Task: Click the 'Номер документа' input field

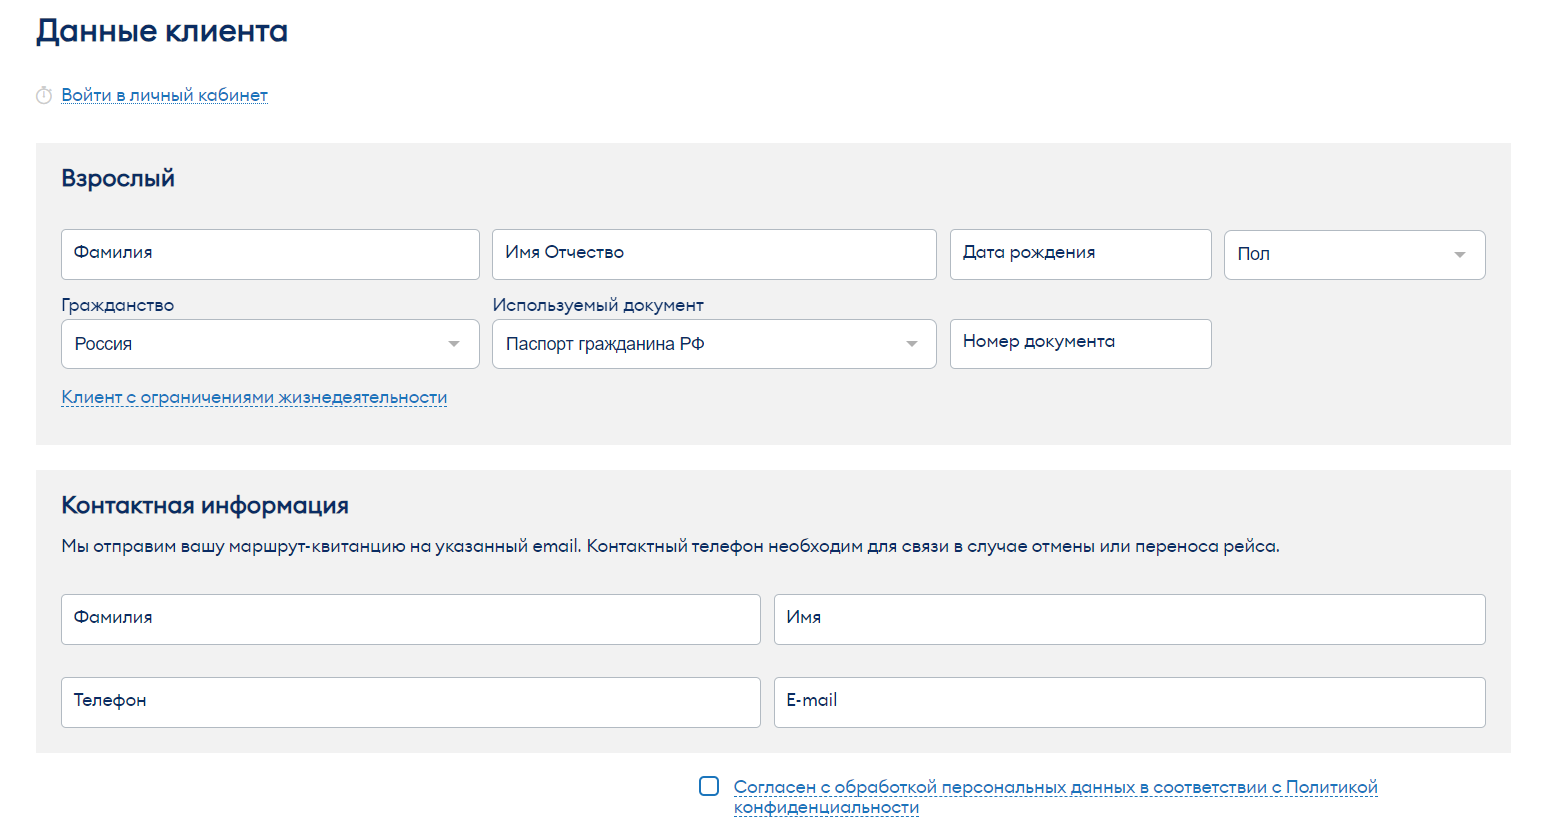Action: (x=1080, y=344)
